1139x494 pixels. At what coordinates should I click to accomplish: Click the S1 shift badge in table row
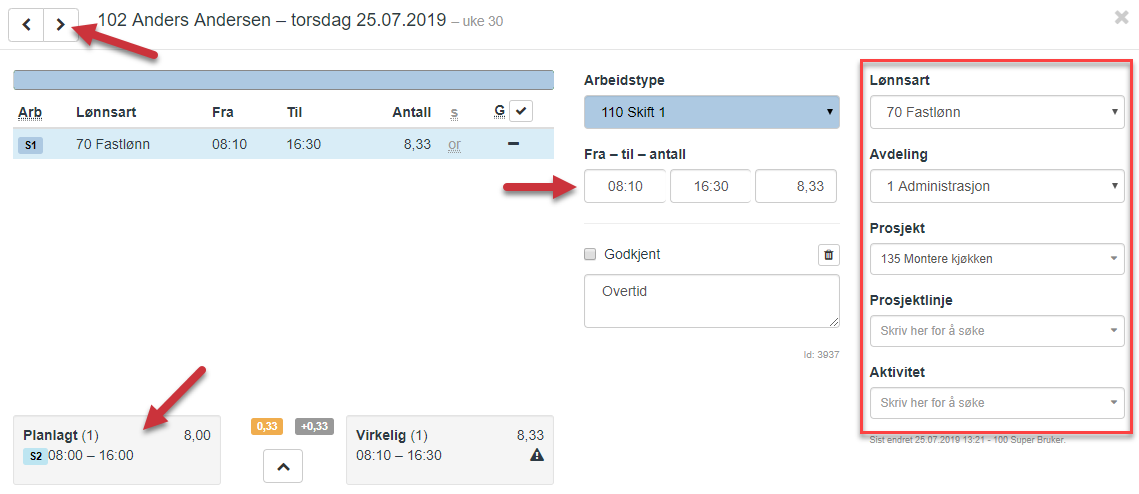(31, 145)
